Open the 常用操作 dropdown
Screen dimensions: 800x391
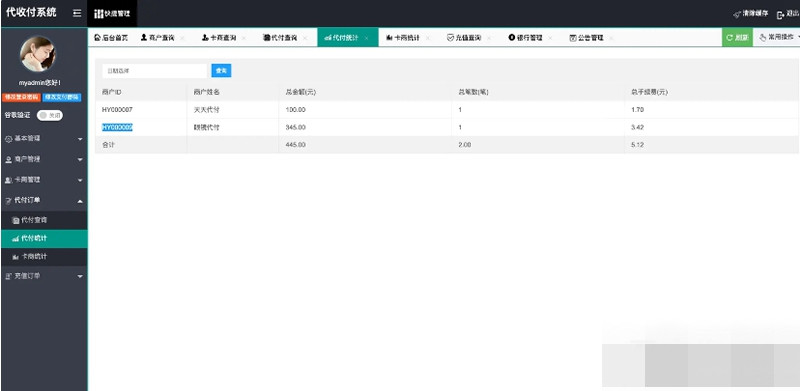click(777, 38)
